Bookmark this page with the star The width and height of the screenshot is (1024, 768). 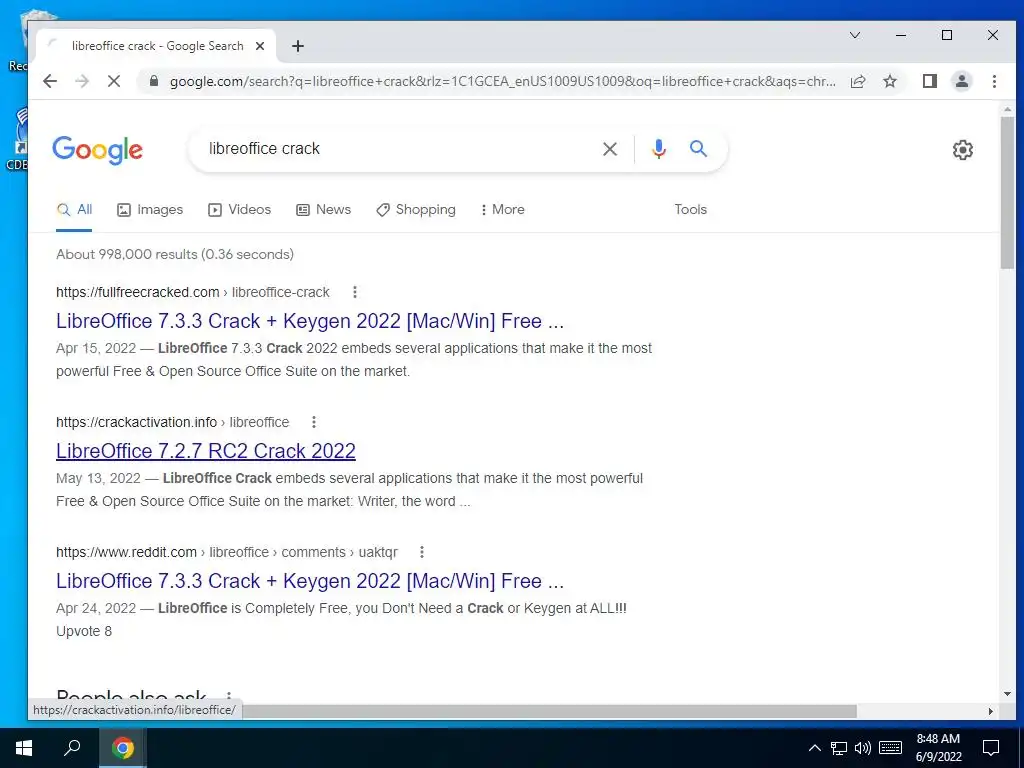[889, 81]
